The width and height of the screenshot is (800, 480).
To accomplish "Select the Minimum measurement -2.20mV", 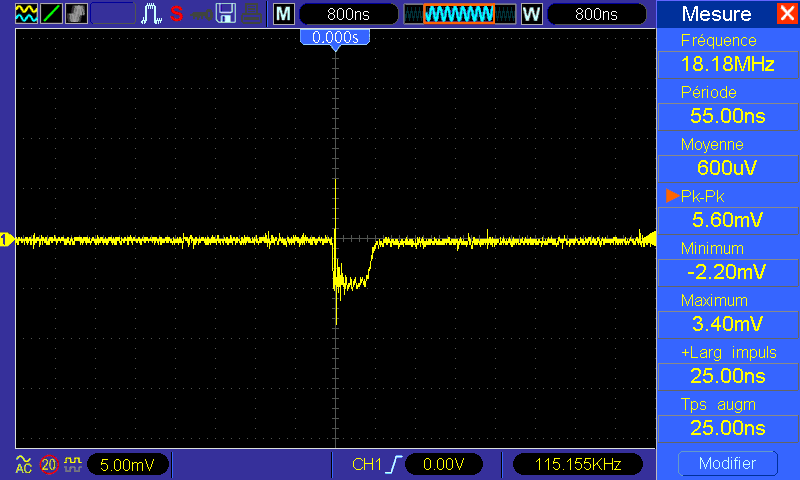I will pyautogui.click(x=727, y=271).
